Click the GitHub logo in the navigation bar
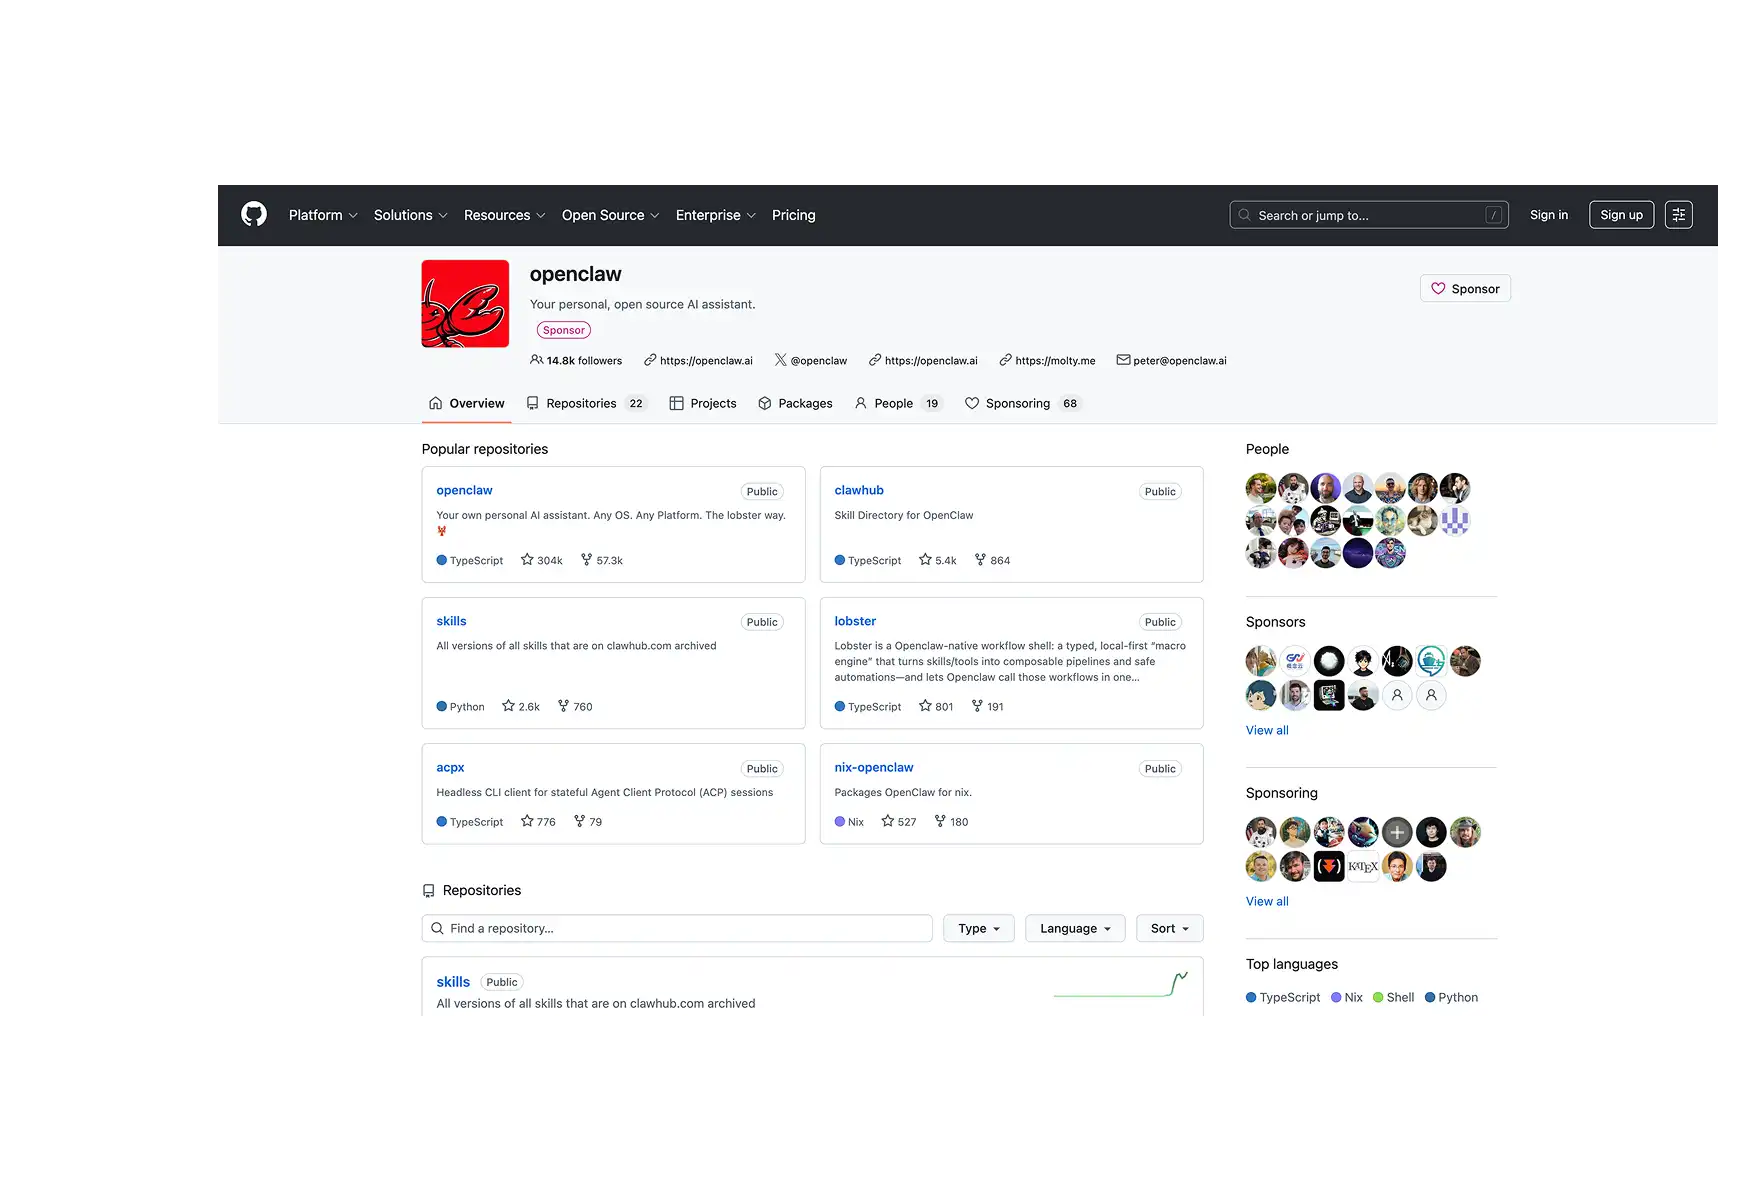 (x=253, y=214)
